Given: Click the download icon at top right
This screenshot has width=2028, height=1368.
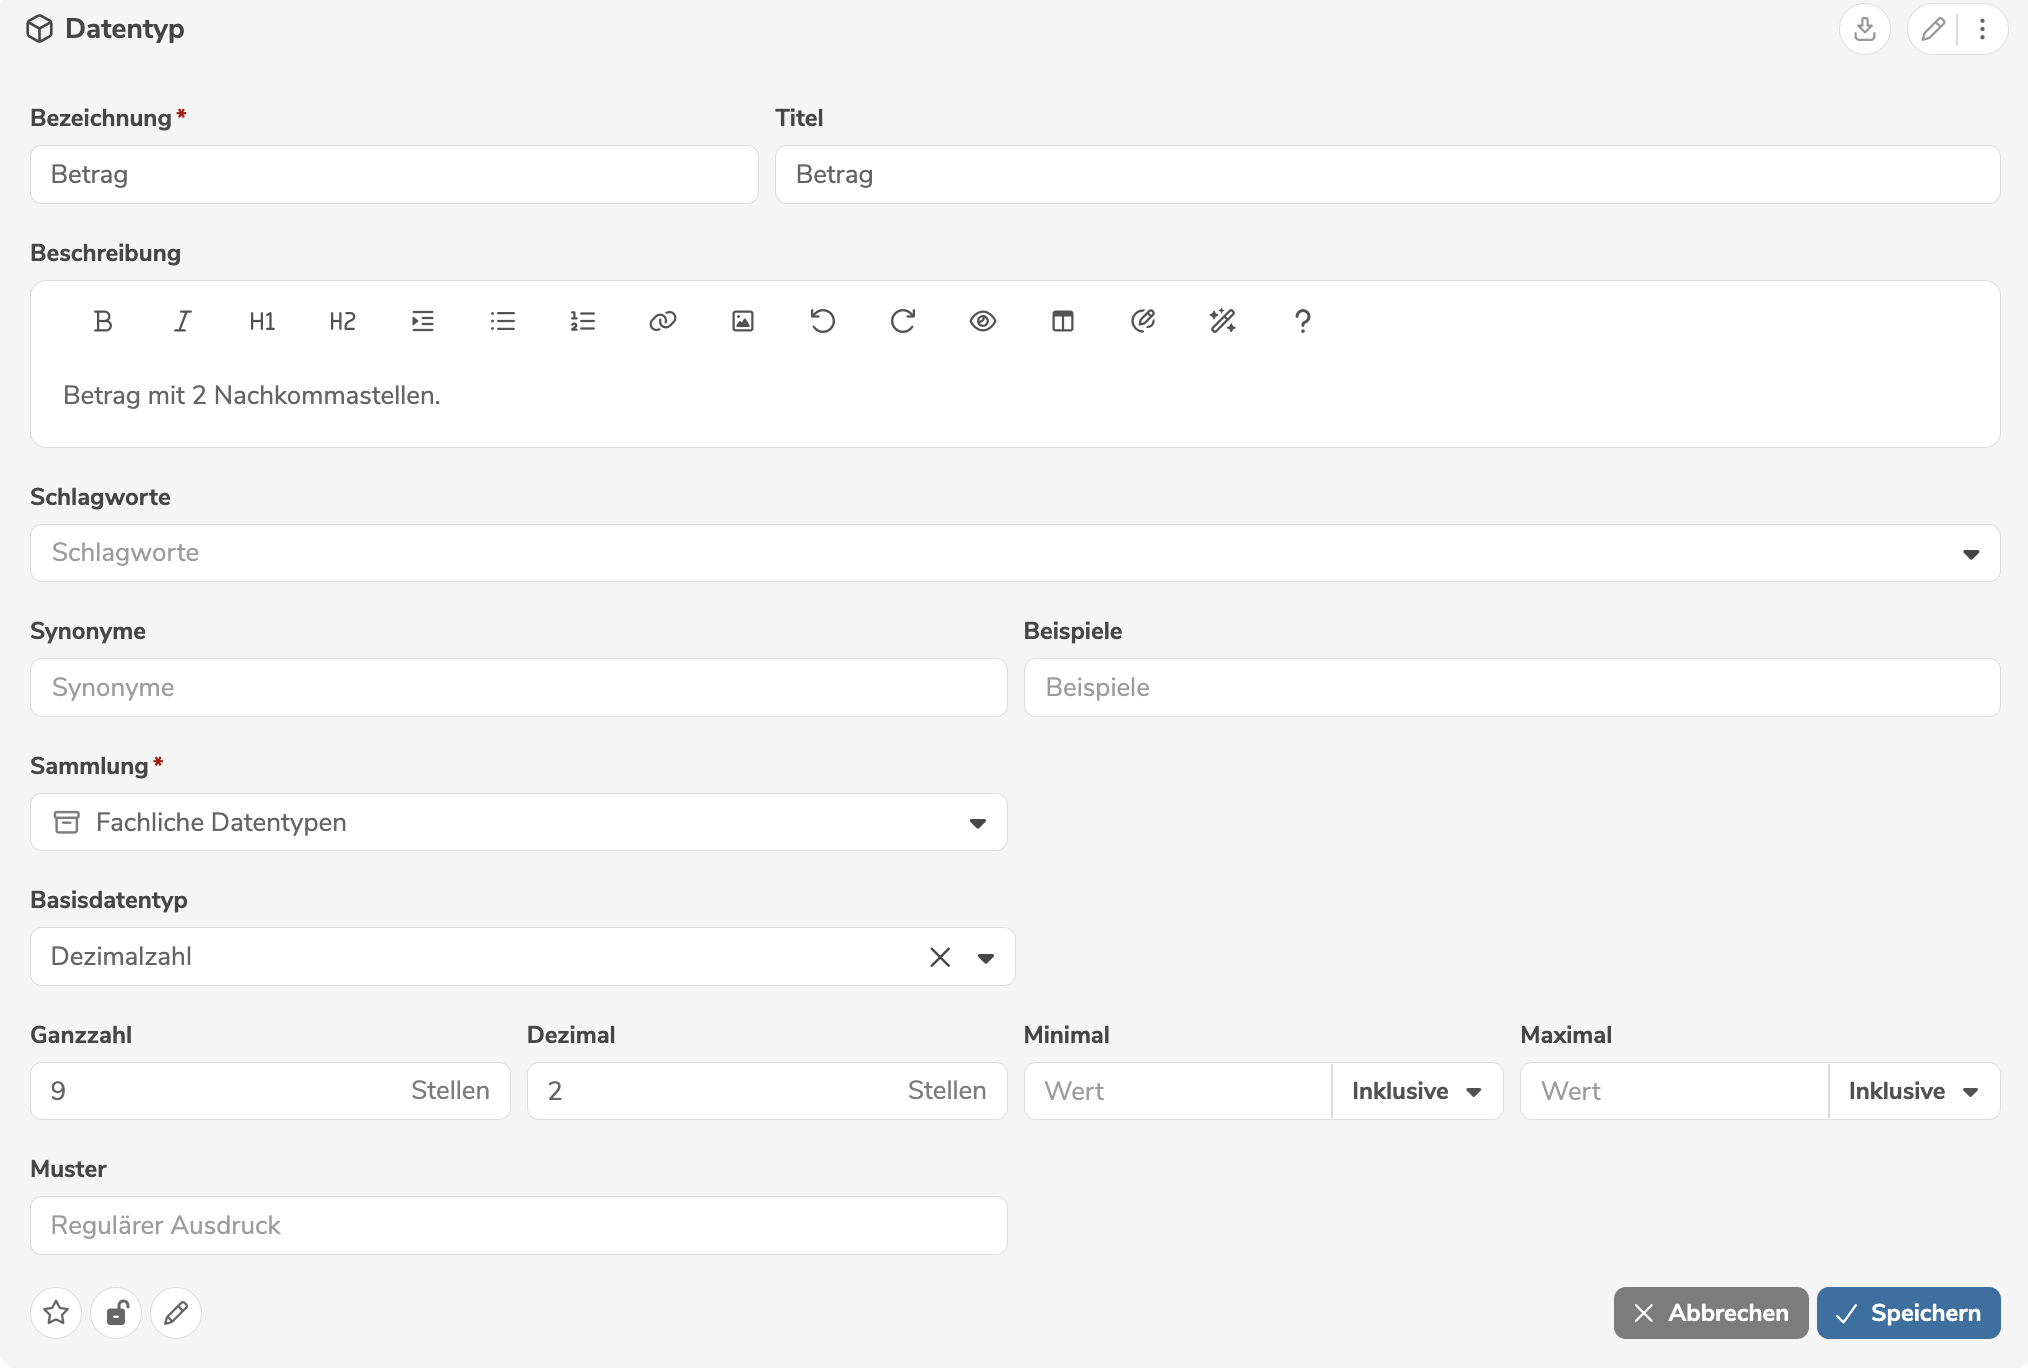Looking at the screenshot, I should (x=1864, y=29).
